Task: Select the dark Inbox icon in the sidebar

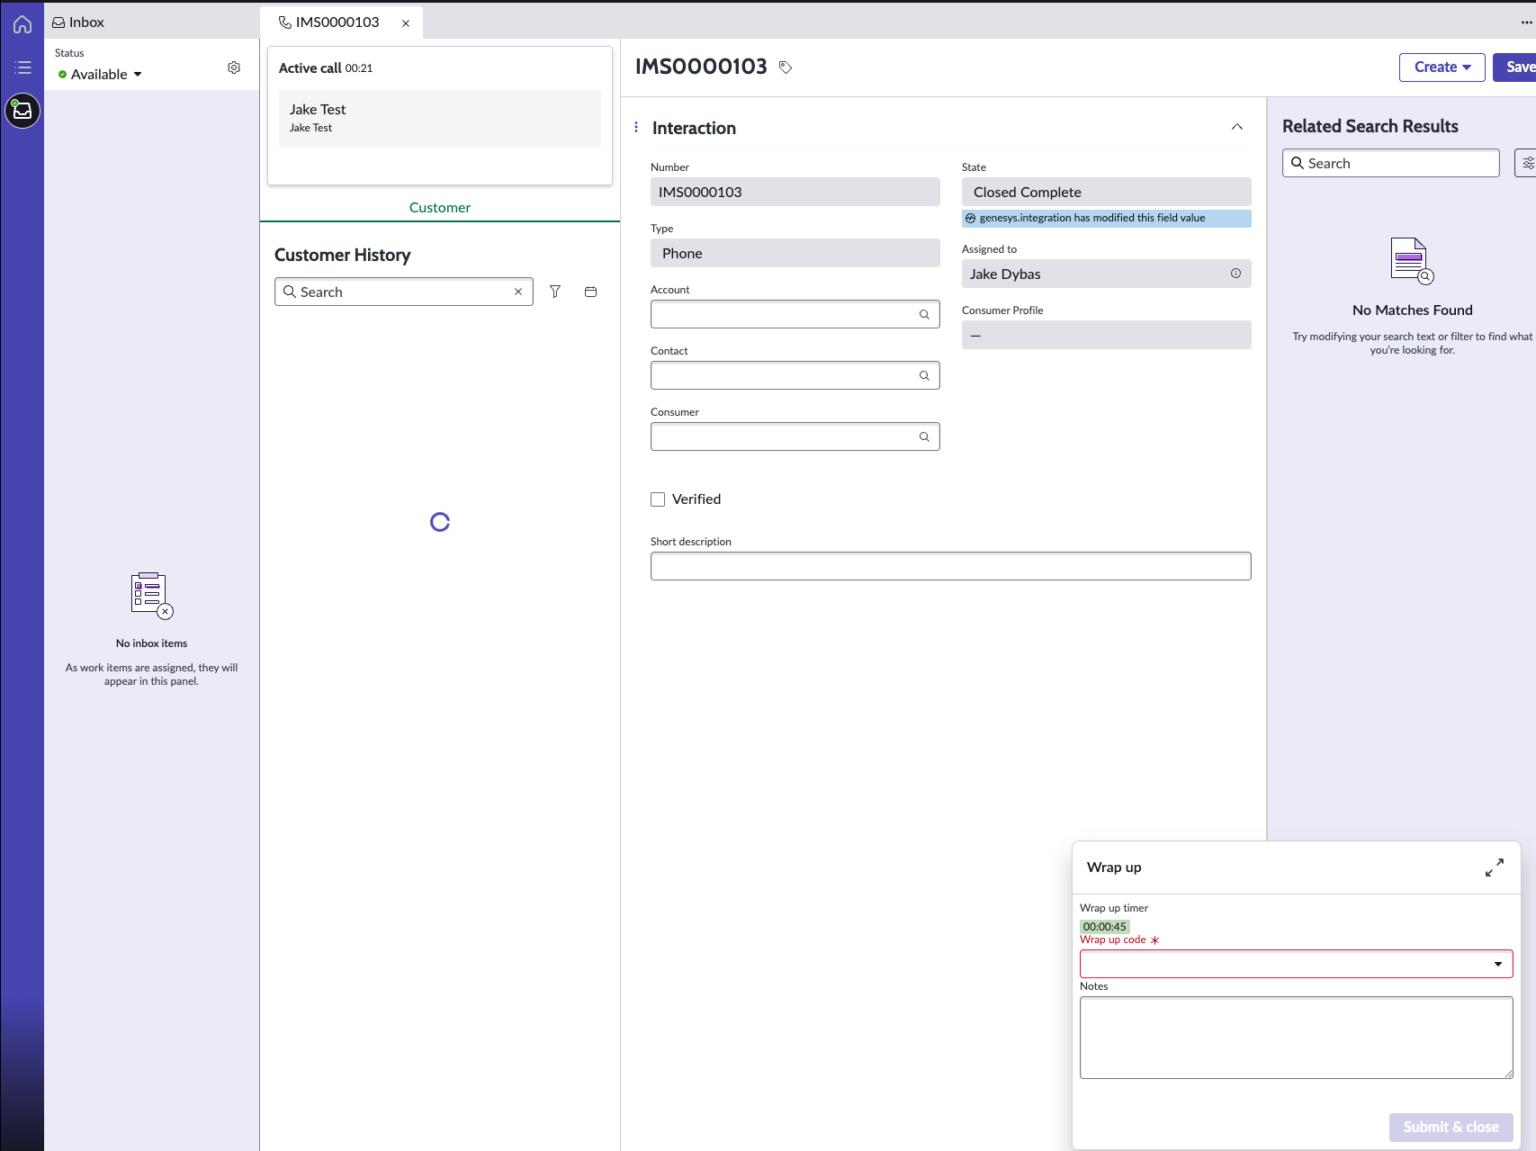Action: 22,111
